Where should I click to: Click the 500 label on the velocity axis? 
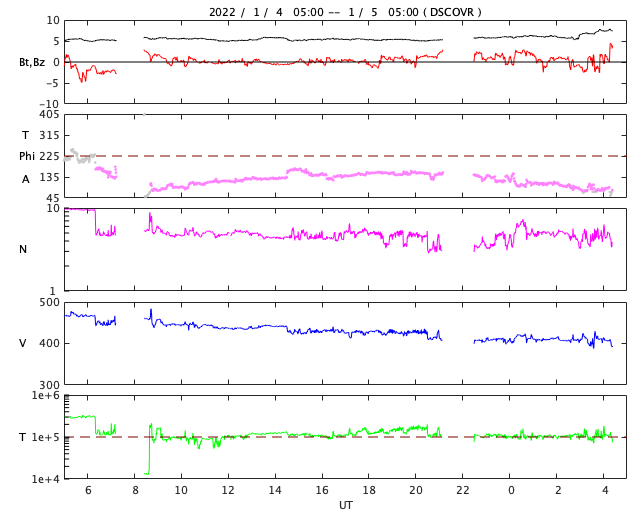pyautogui.click(x=49, y=302)
